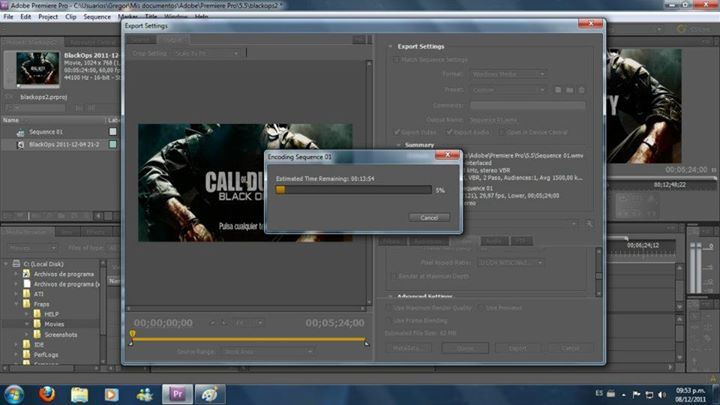Viewport: 720px width, 405px height.
Task: Select Sequence 01 in project panel
Action: click(45, 132)
